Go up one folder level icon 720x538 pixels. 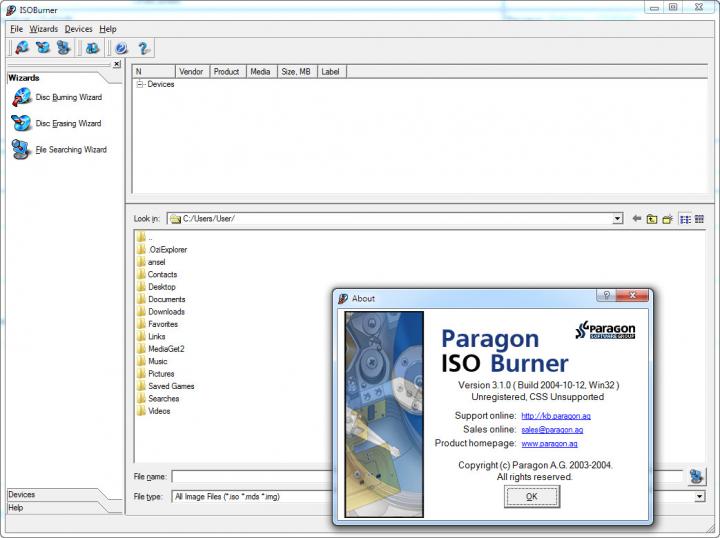651,219
